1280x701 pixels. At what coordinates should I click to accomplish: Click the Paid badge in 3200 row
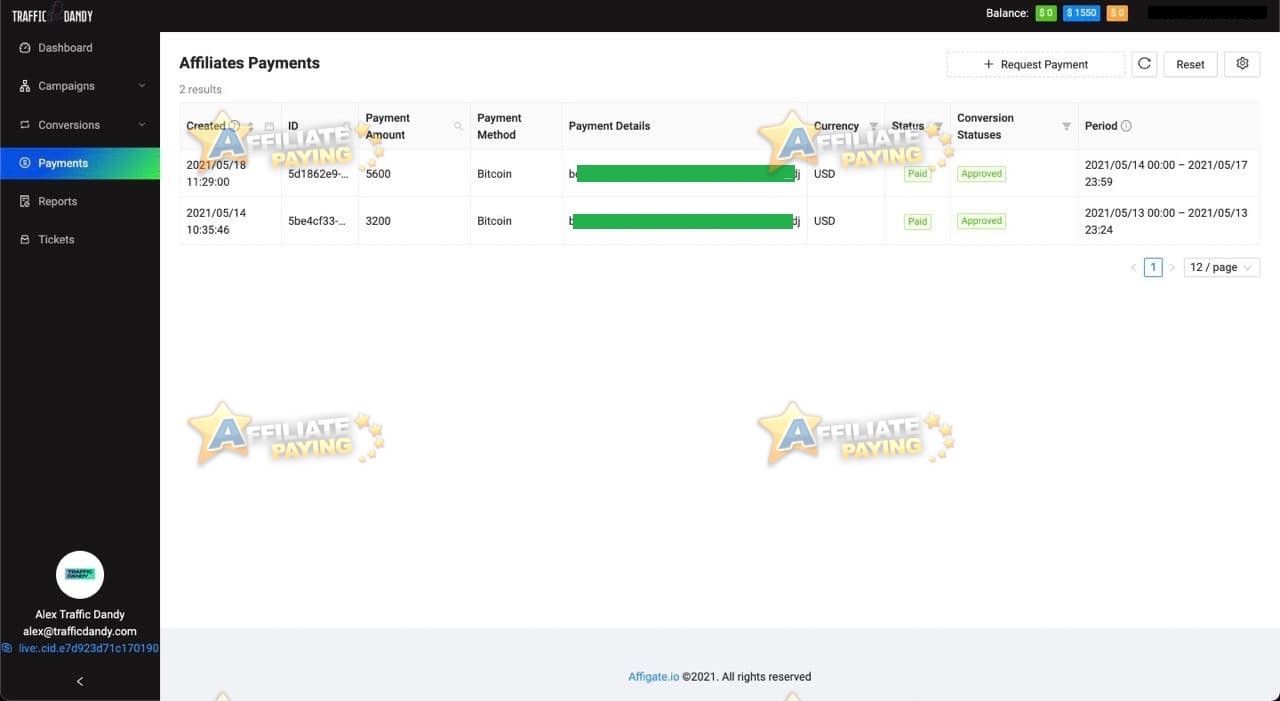click(x=917, y=221)
